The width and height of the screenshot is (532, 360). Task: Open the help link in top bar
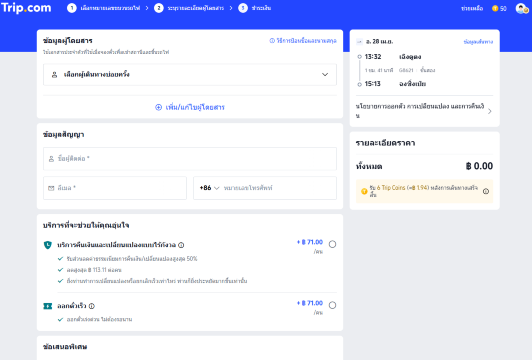472,8
